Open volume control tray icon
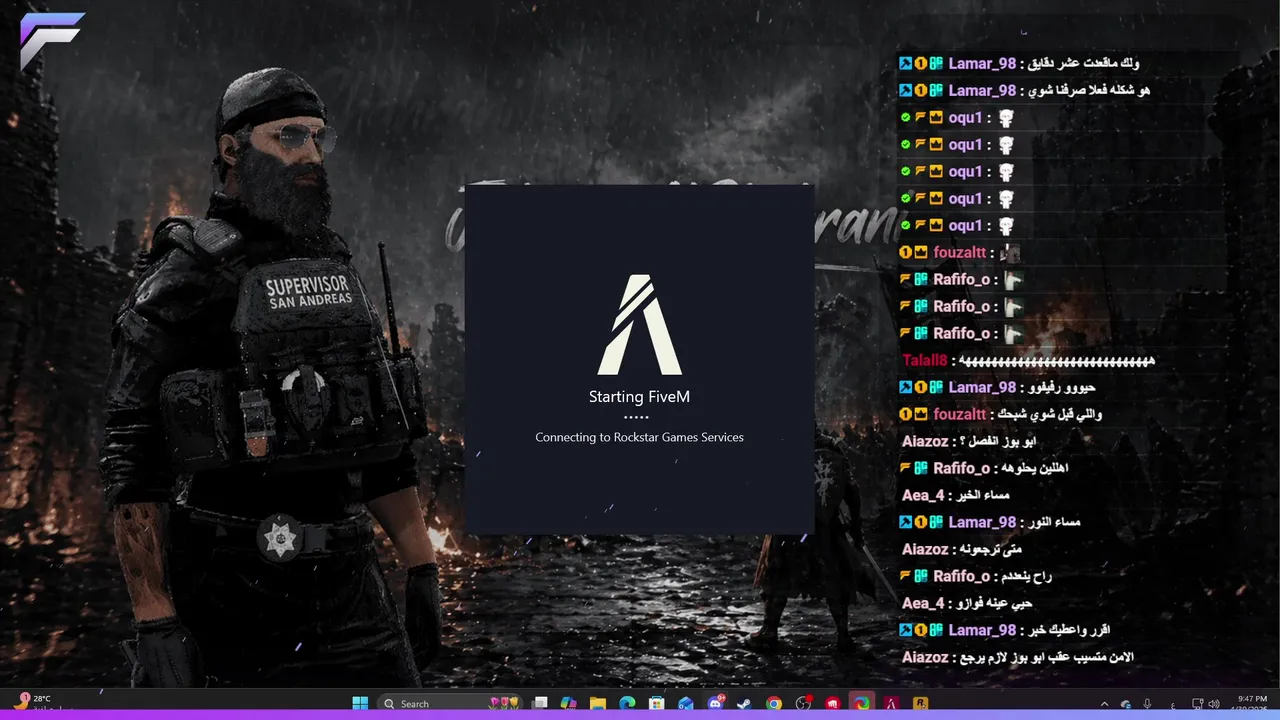Viewport: 1280px width, 720px height. (x=1214, y=704)
